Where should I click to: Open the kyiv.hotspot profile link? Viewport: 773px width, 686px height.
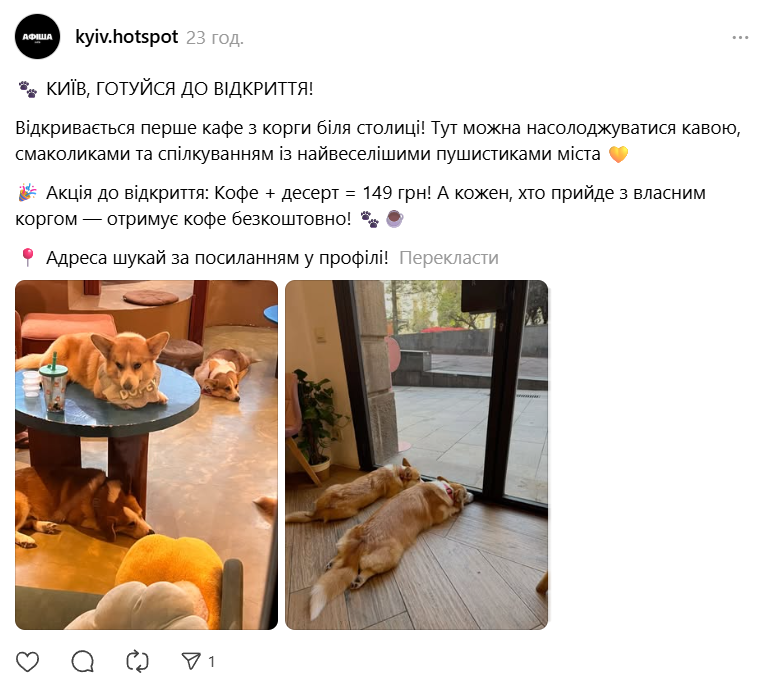[x=127, y=37]
